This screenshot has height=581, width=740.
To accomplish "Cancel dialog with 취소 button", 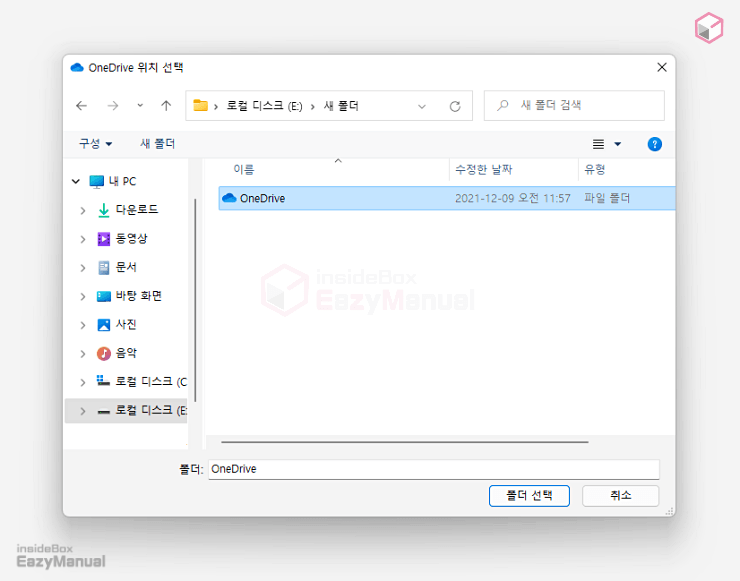I will click(620, 496).
